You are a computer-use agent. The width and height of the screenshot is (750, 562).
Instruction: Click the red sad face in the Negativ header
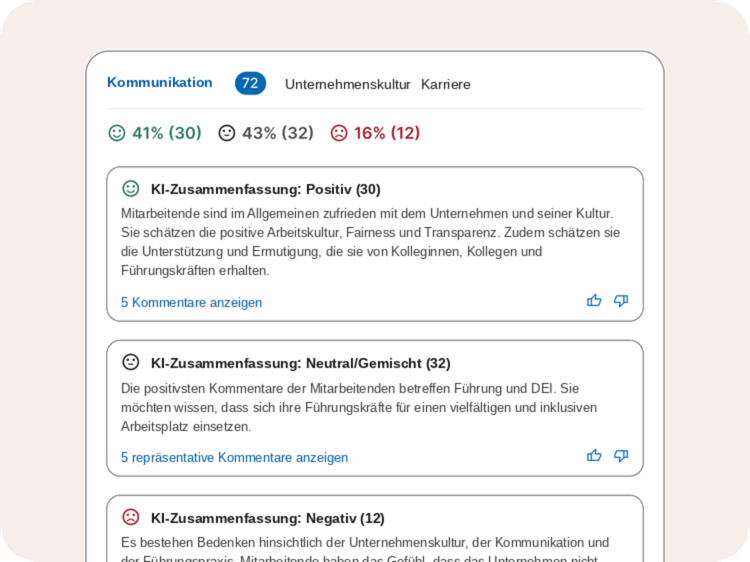tap(131, 517)
